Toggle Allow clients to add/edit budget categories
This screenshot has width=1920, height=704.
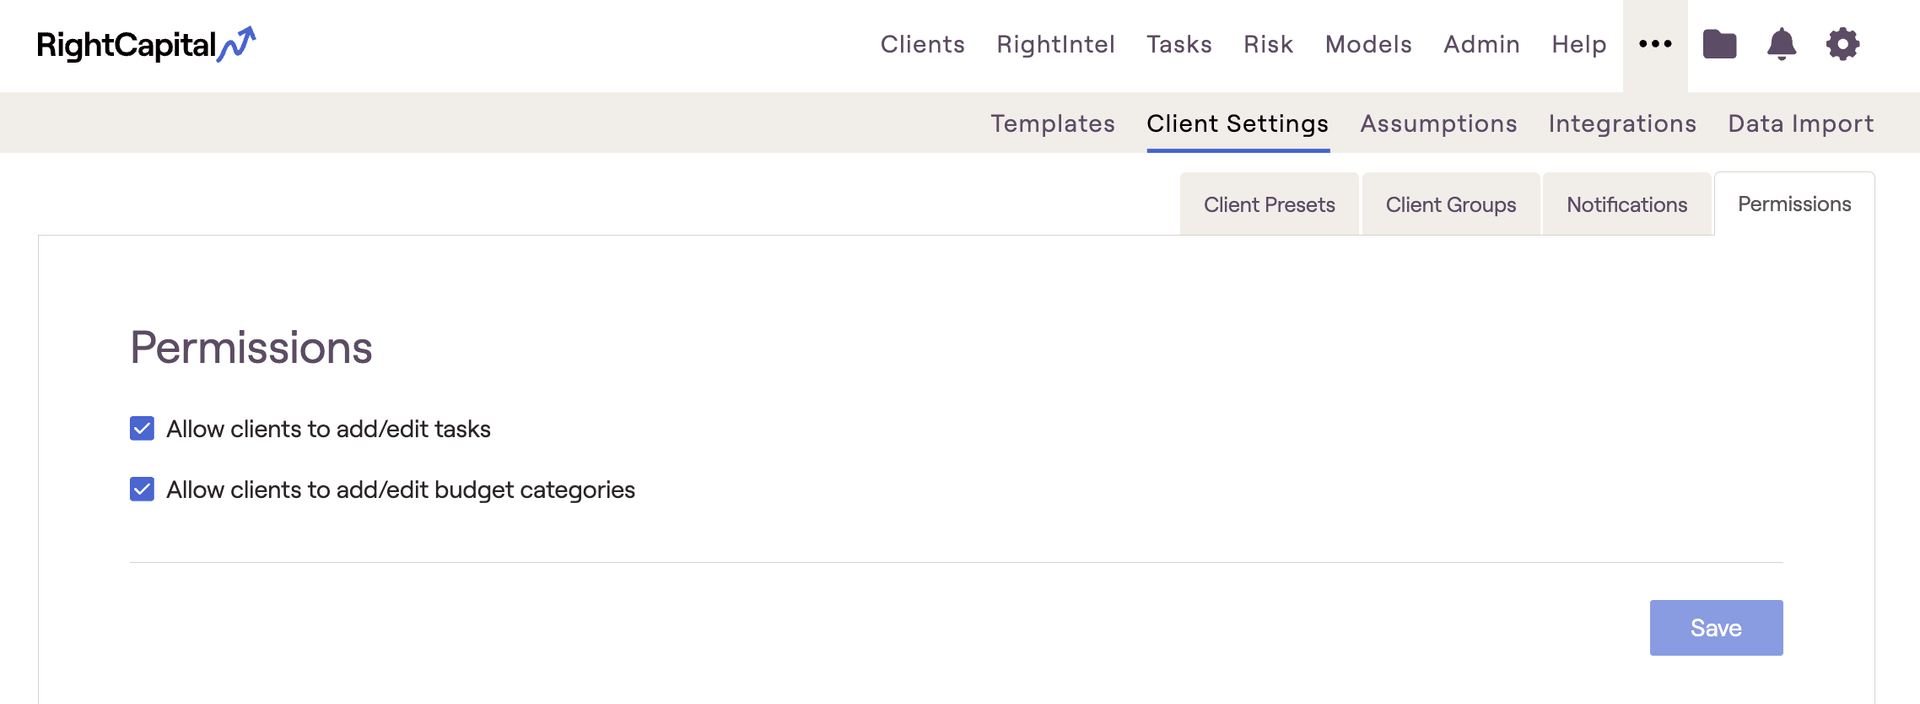[x=142, y=489]
